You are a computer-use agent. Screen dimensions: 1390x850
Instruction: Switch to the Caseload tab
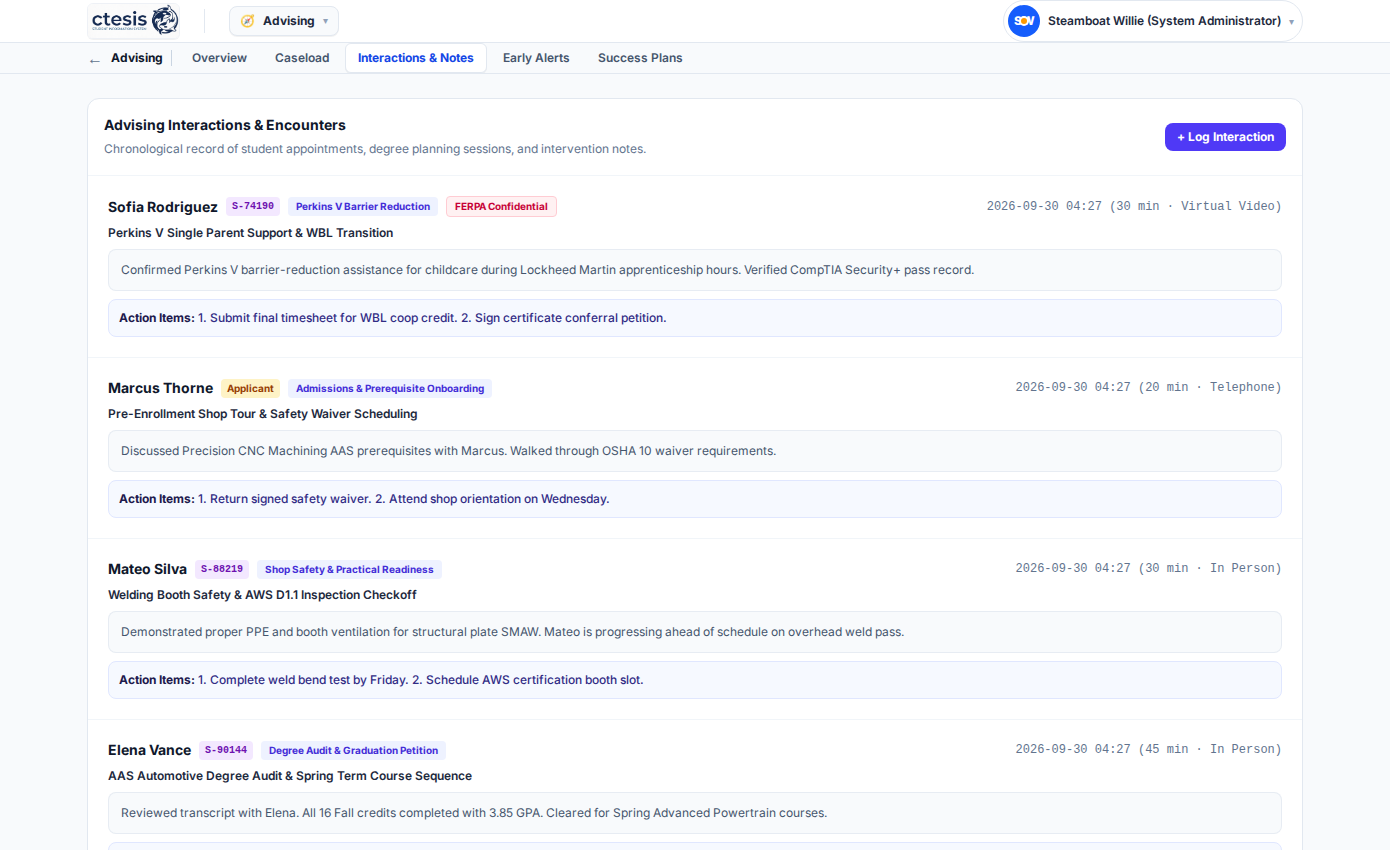coord(302,58)
